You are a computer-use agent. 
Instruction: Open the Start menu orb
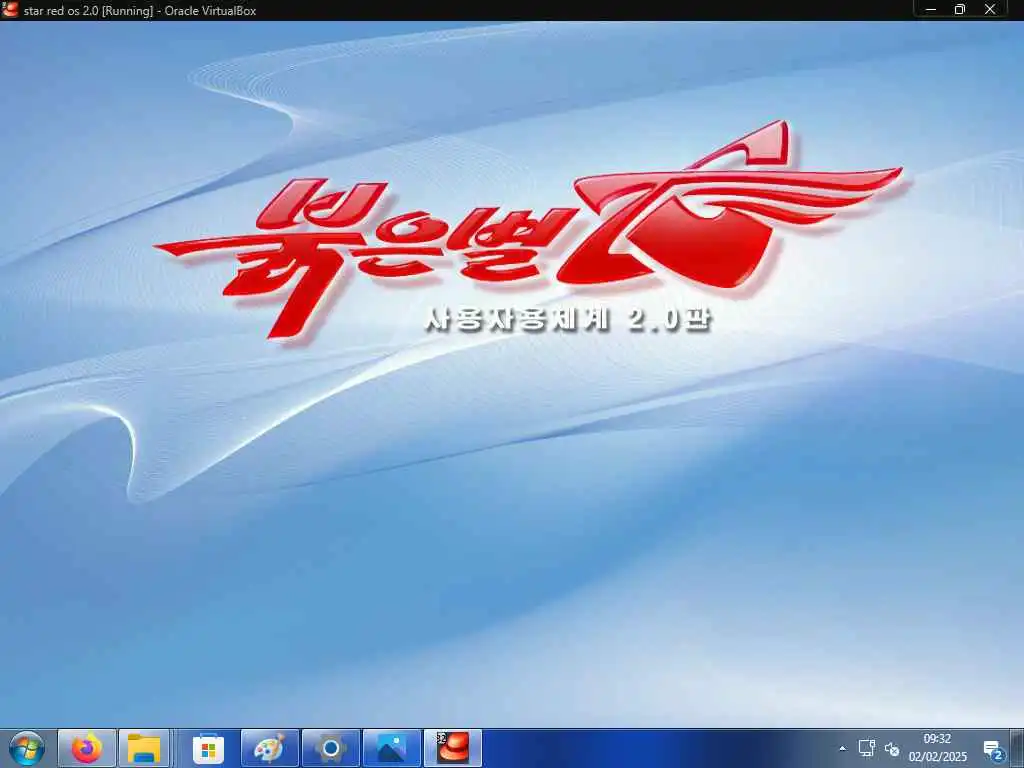pos(26,748)
